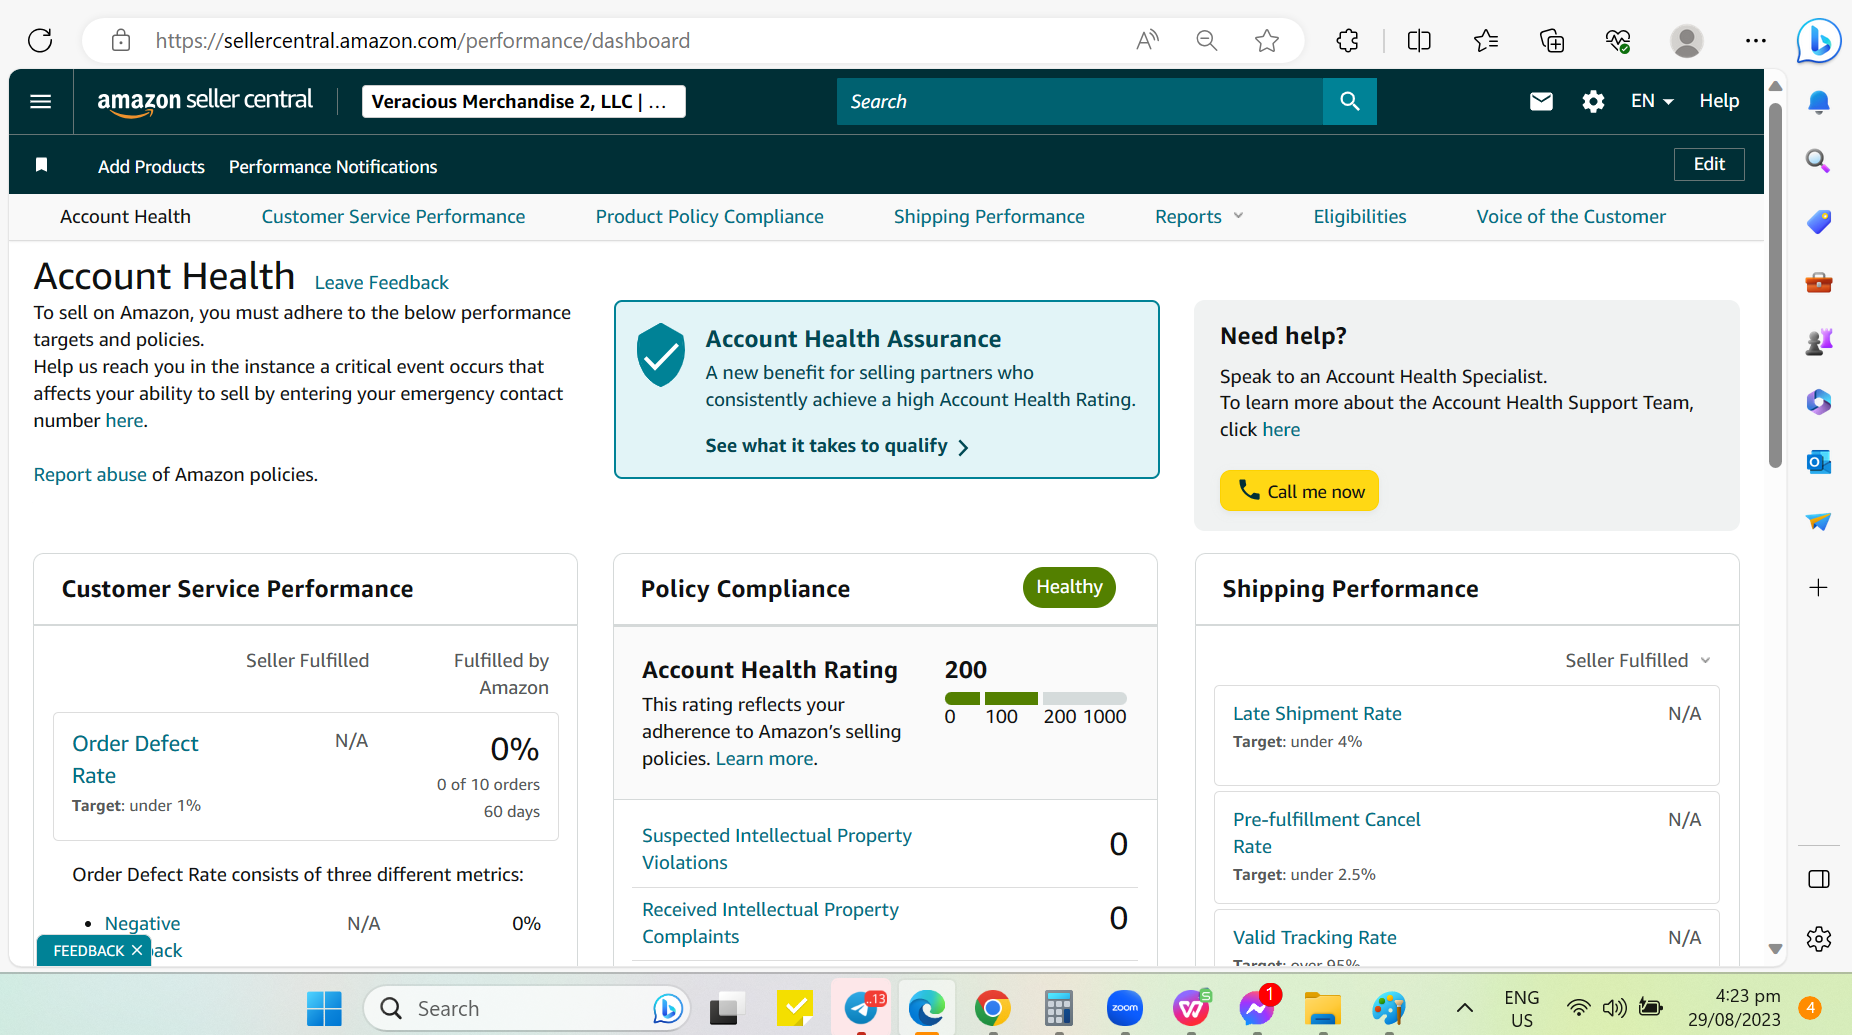Add a sidebar app with plus icon
The width and height of the screenshot is (1852, 1035).
(x=1819, y=587)
